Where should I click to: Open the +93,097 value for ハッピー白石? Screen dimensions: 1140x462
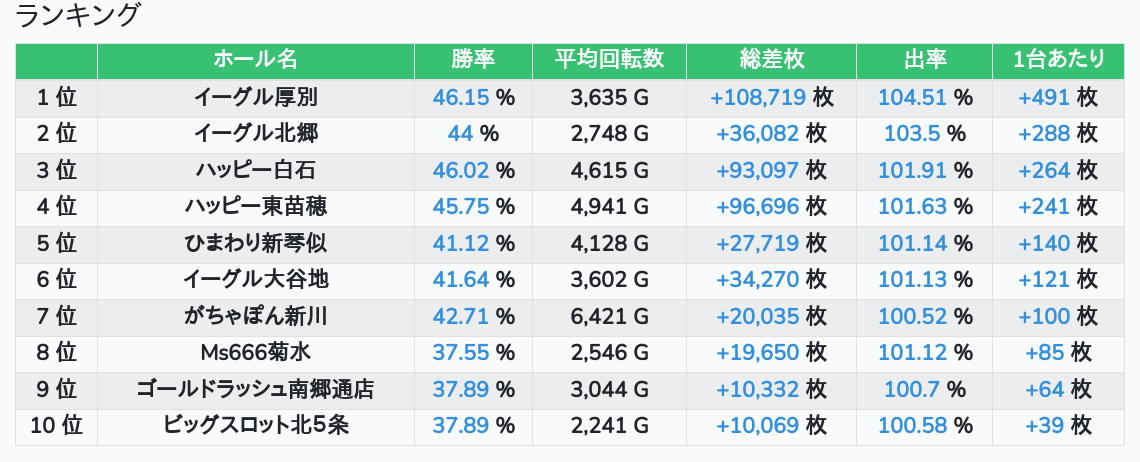(757, 170)
